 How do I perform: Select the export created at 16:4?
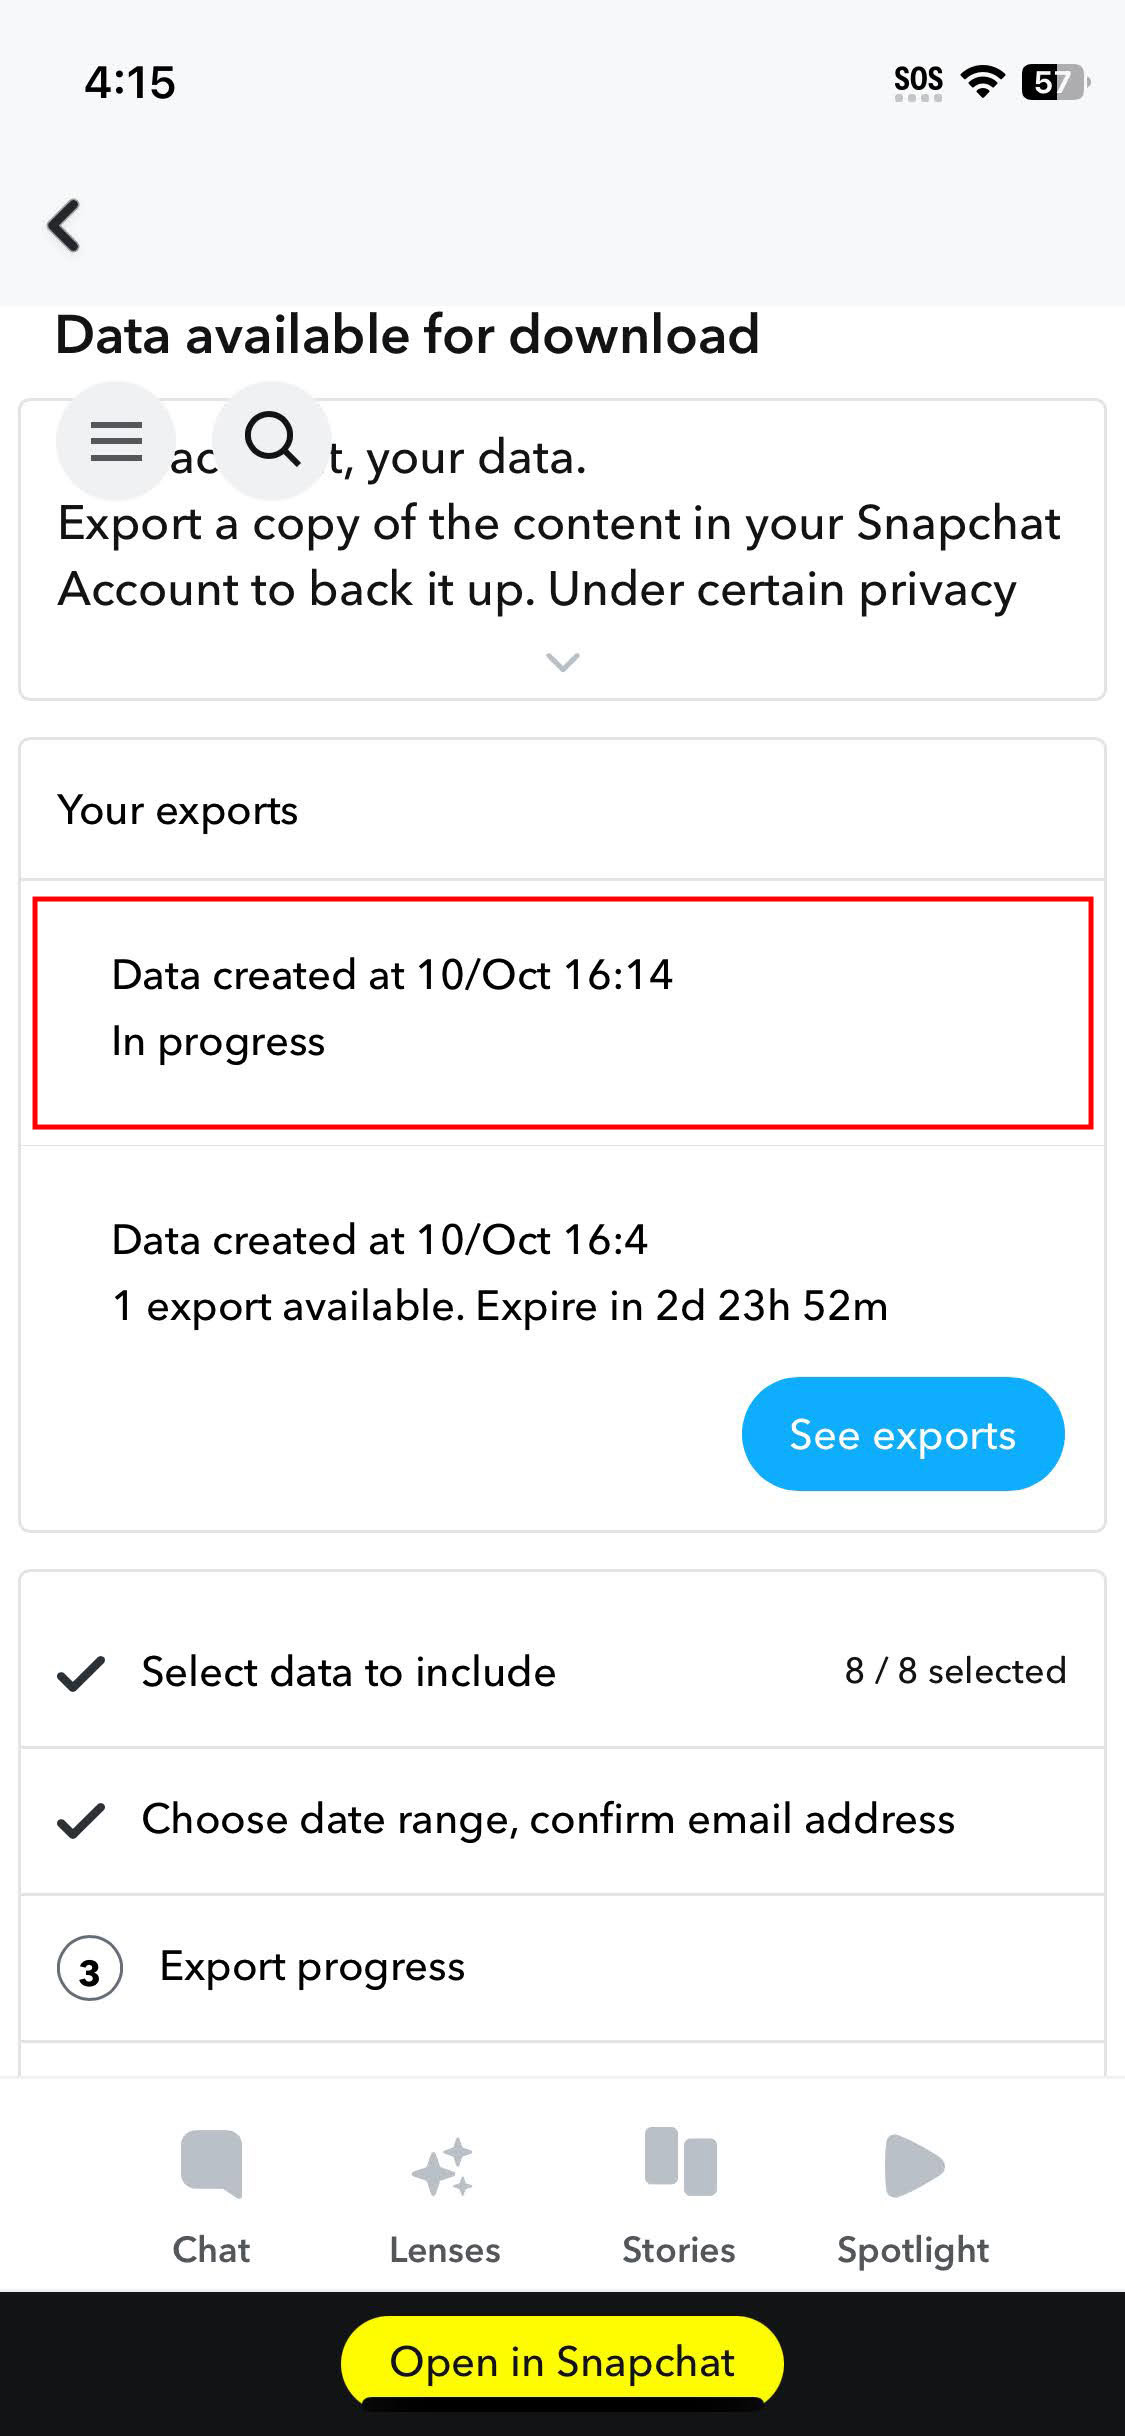pos(500,1272)
